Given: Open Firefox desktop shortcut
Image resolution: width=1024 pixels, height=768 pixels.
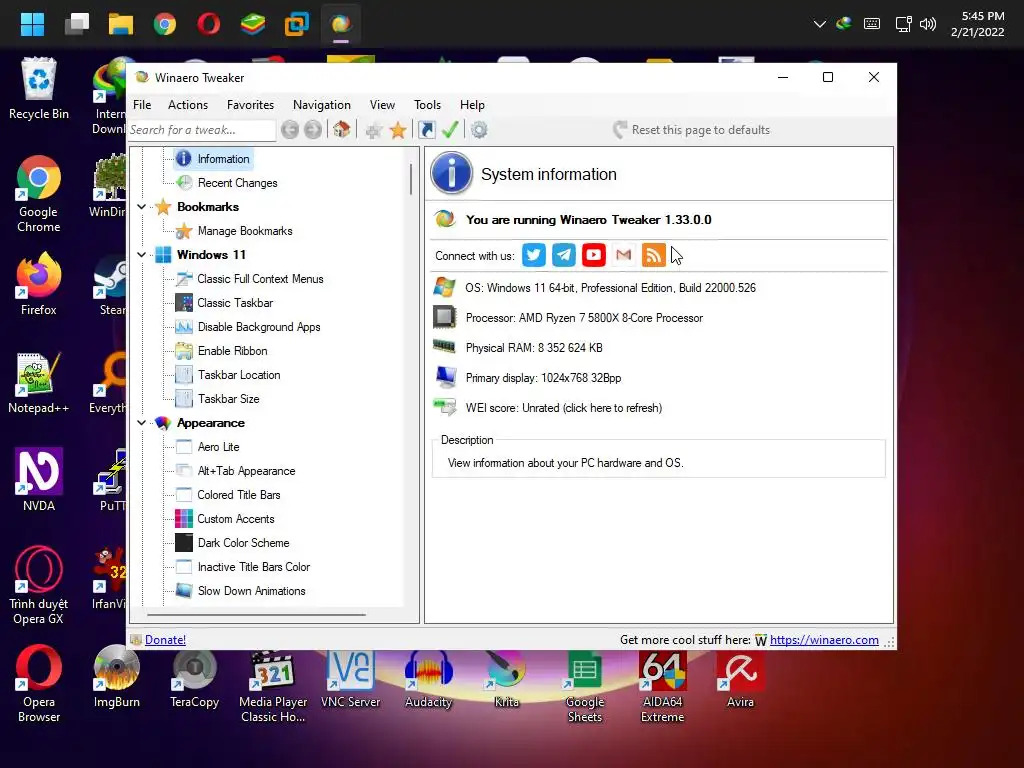Looking at the screenshot, I should click(x=39, y=284).
